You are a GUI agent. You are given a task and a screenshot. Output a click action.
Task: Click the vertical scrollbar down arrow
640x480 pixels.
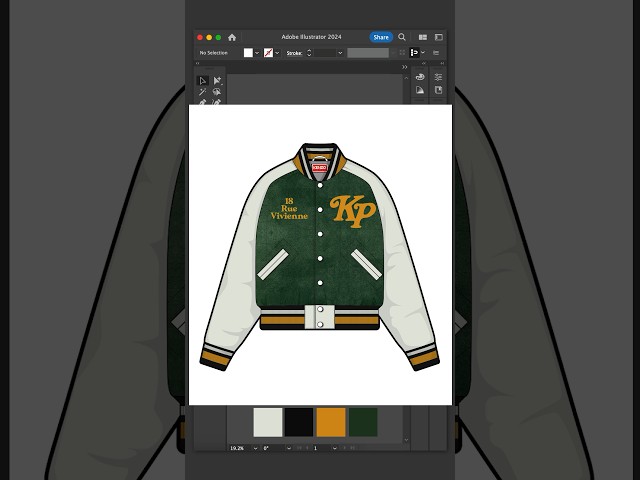[406, 440]
